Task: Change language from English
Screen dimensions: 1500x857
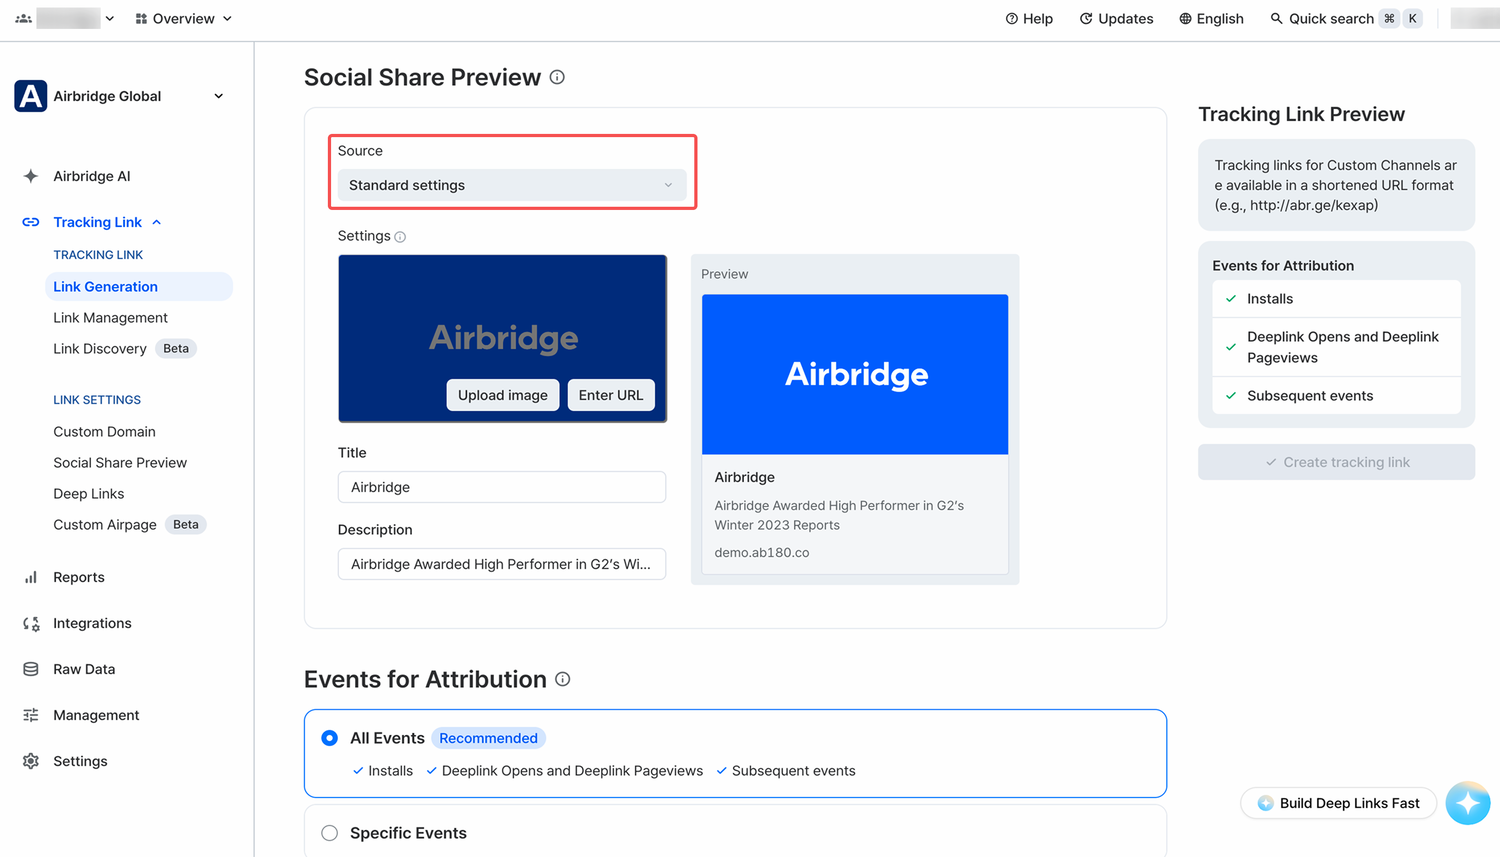Action: [x=1211, y=19]
